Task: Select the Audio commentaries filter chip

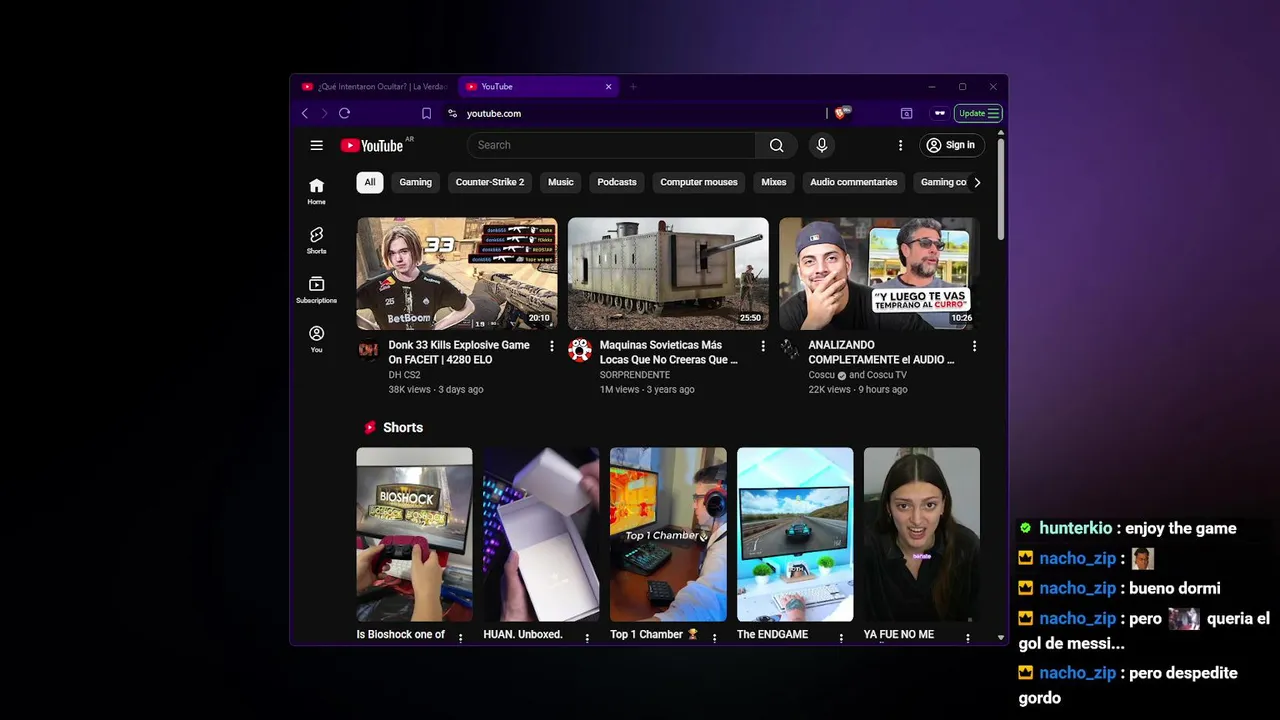Action: coord(854,182)
